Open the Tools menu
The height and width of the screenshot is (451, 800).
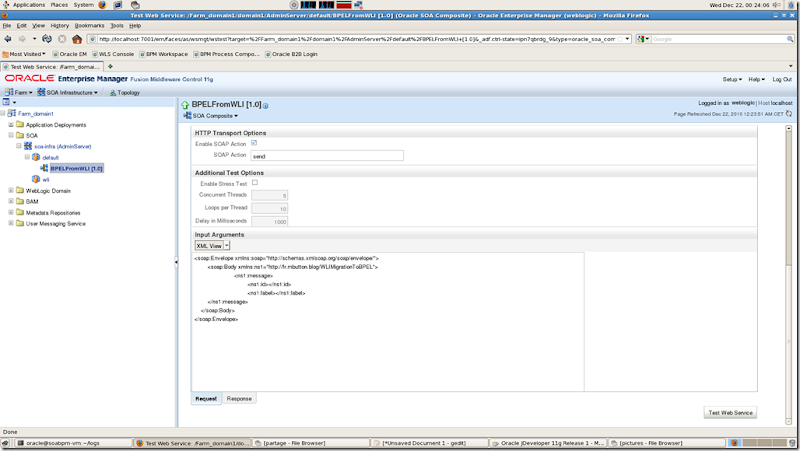click(x=117, y=26)
